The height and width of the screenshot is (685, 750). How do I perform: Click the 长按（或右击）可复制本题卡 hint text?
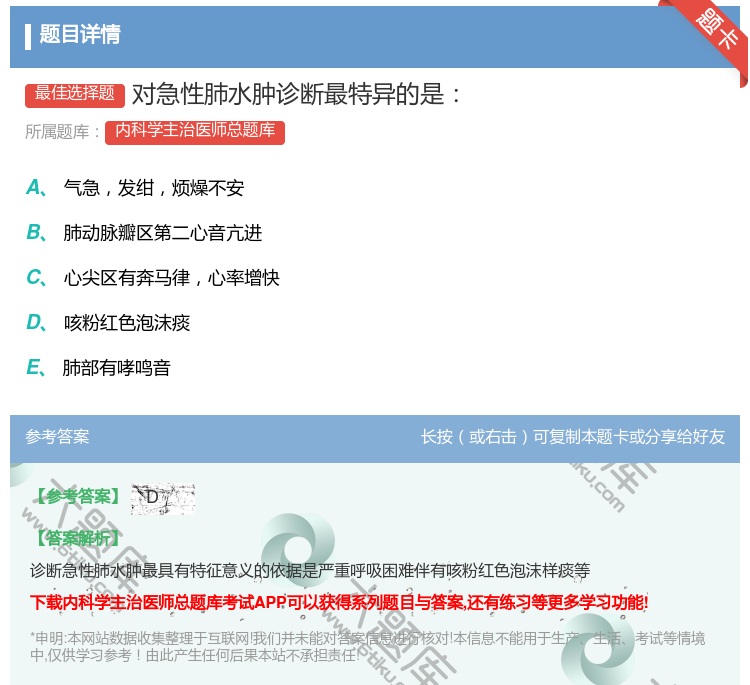click(573, 437)
